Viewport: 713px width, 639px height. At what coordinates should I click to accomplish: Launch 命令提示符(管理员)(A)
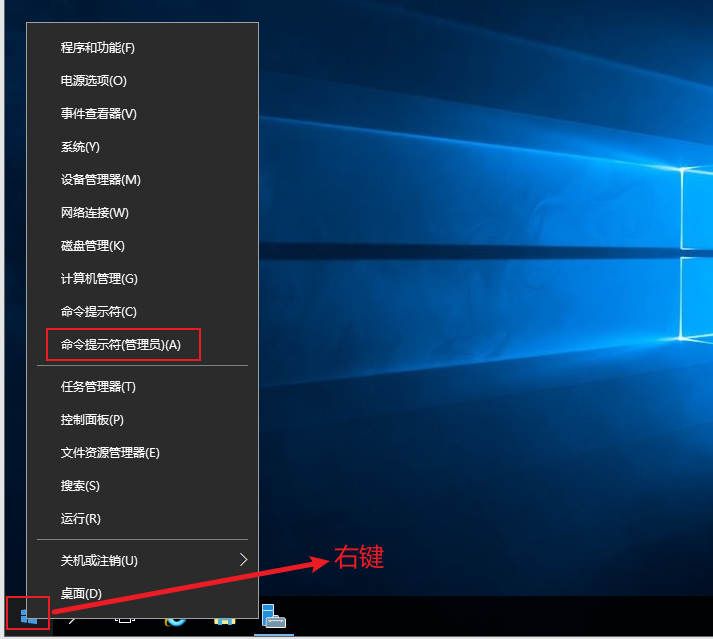pyautogui.click(x=142, y=345)
